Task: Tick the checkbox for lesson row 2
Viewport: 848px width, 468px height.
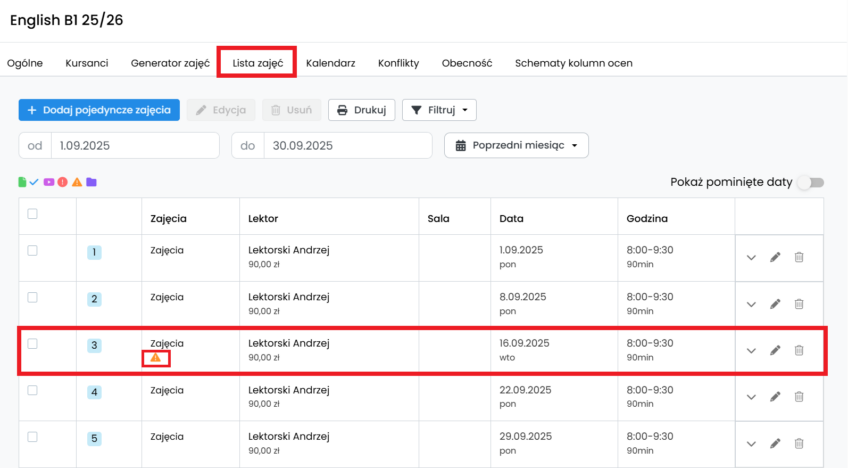Action: point(33,297)
